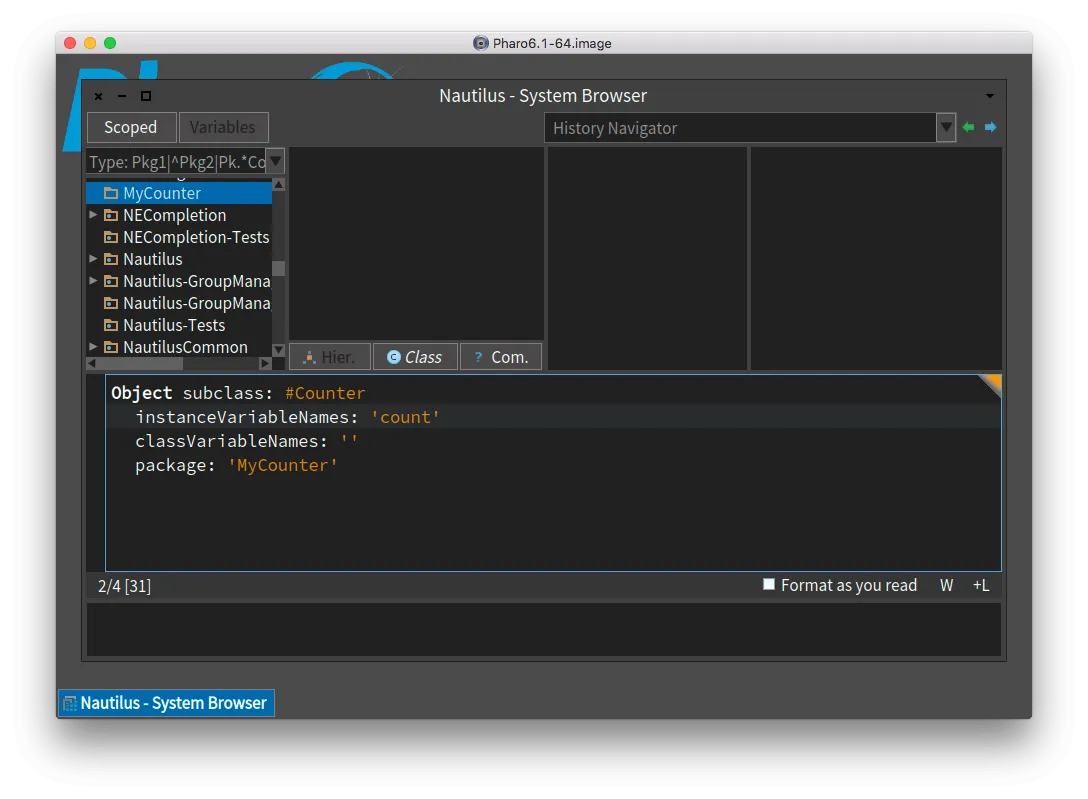Click the 'MyCounter' package string in code
Viewport: 1088px width, 799px height.
[282, 465]
